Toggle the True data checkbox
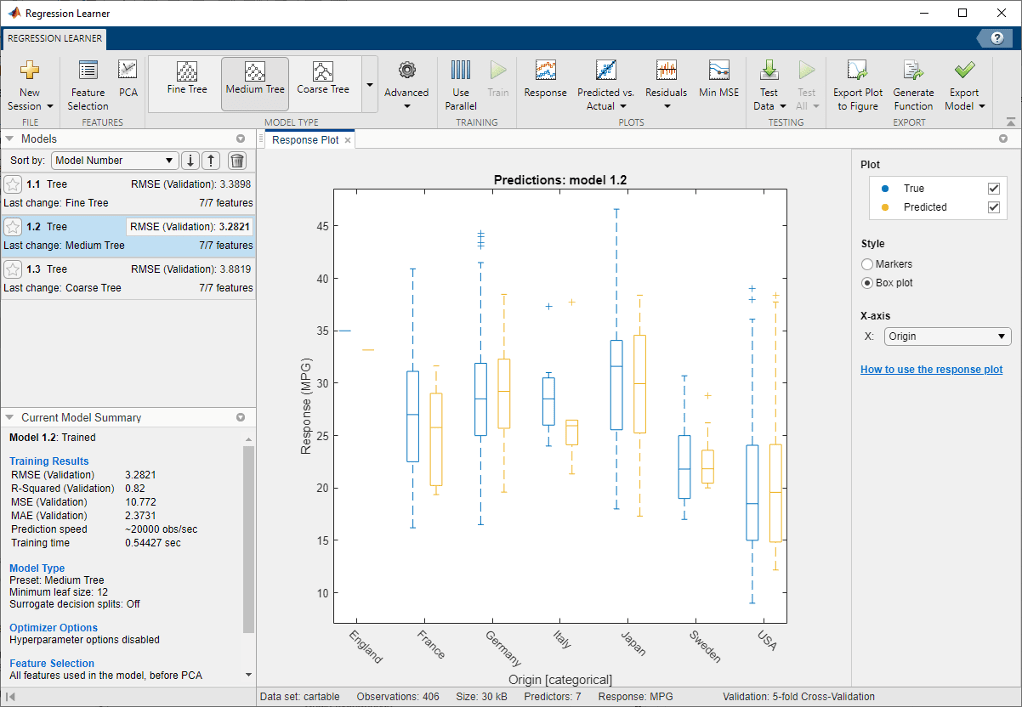The image size is (1022, 707). tap(993, 188)
